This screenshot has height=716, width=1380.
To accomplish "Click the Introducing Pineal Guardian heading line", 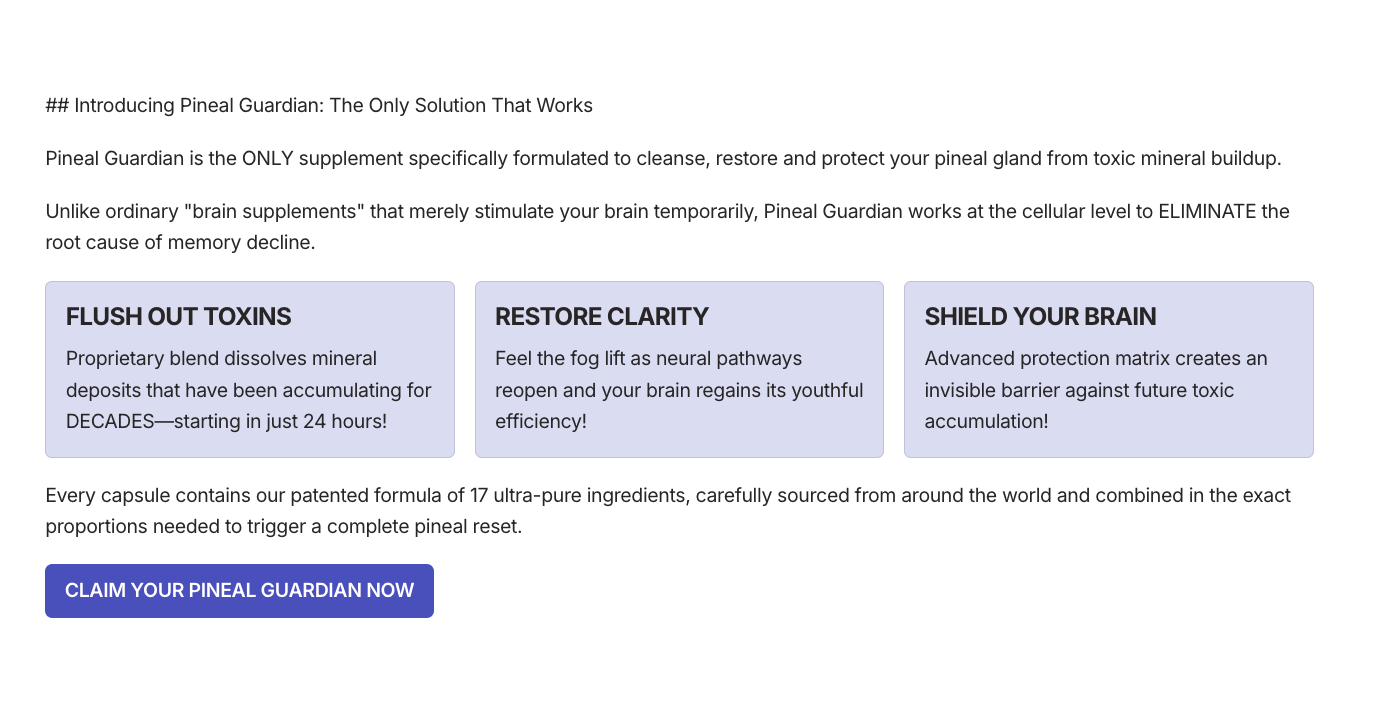I will point(319,106).
